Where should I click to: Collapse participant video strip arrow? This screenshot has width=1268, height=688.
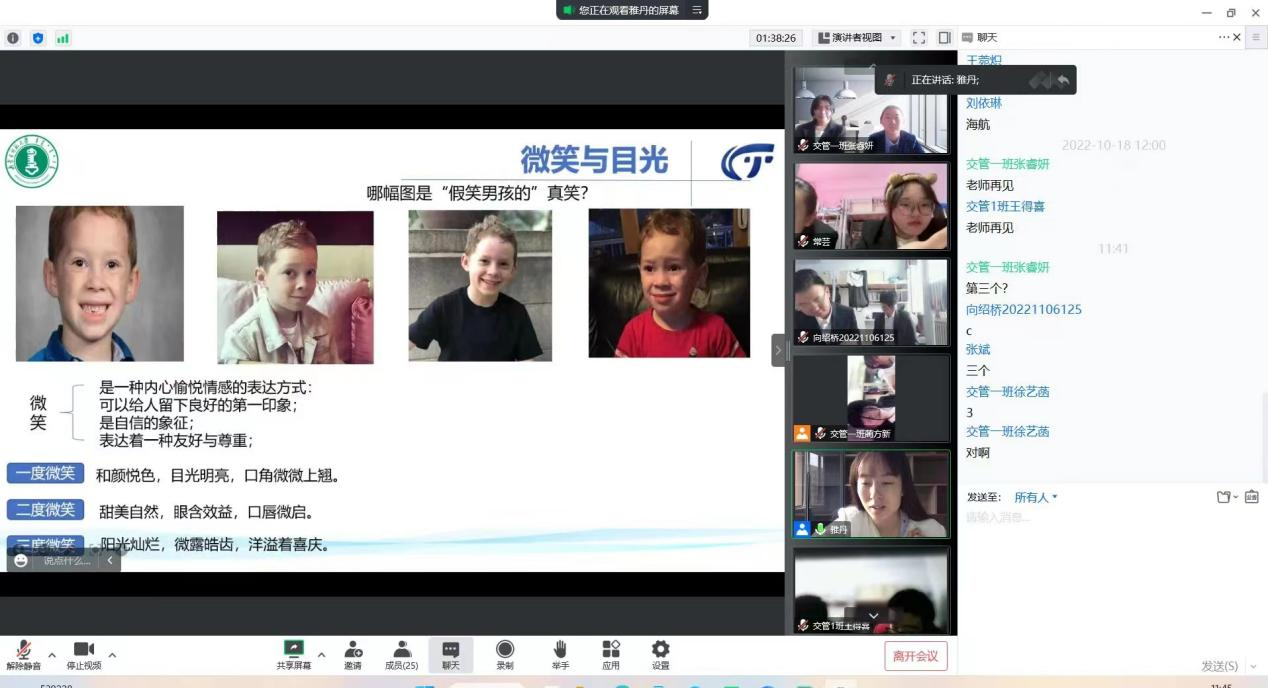[x=778, y=350]
